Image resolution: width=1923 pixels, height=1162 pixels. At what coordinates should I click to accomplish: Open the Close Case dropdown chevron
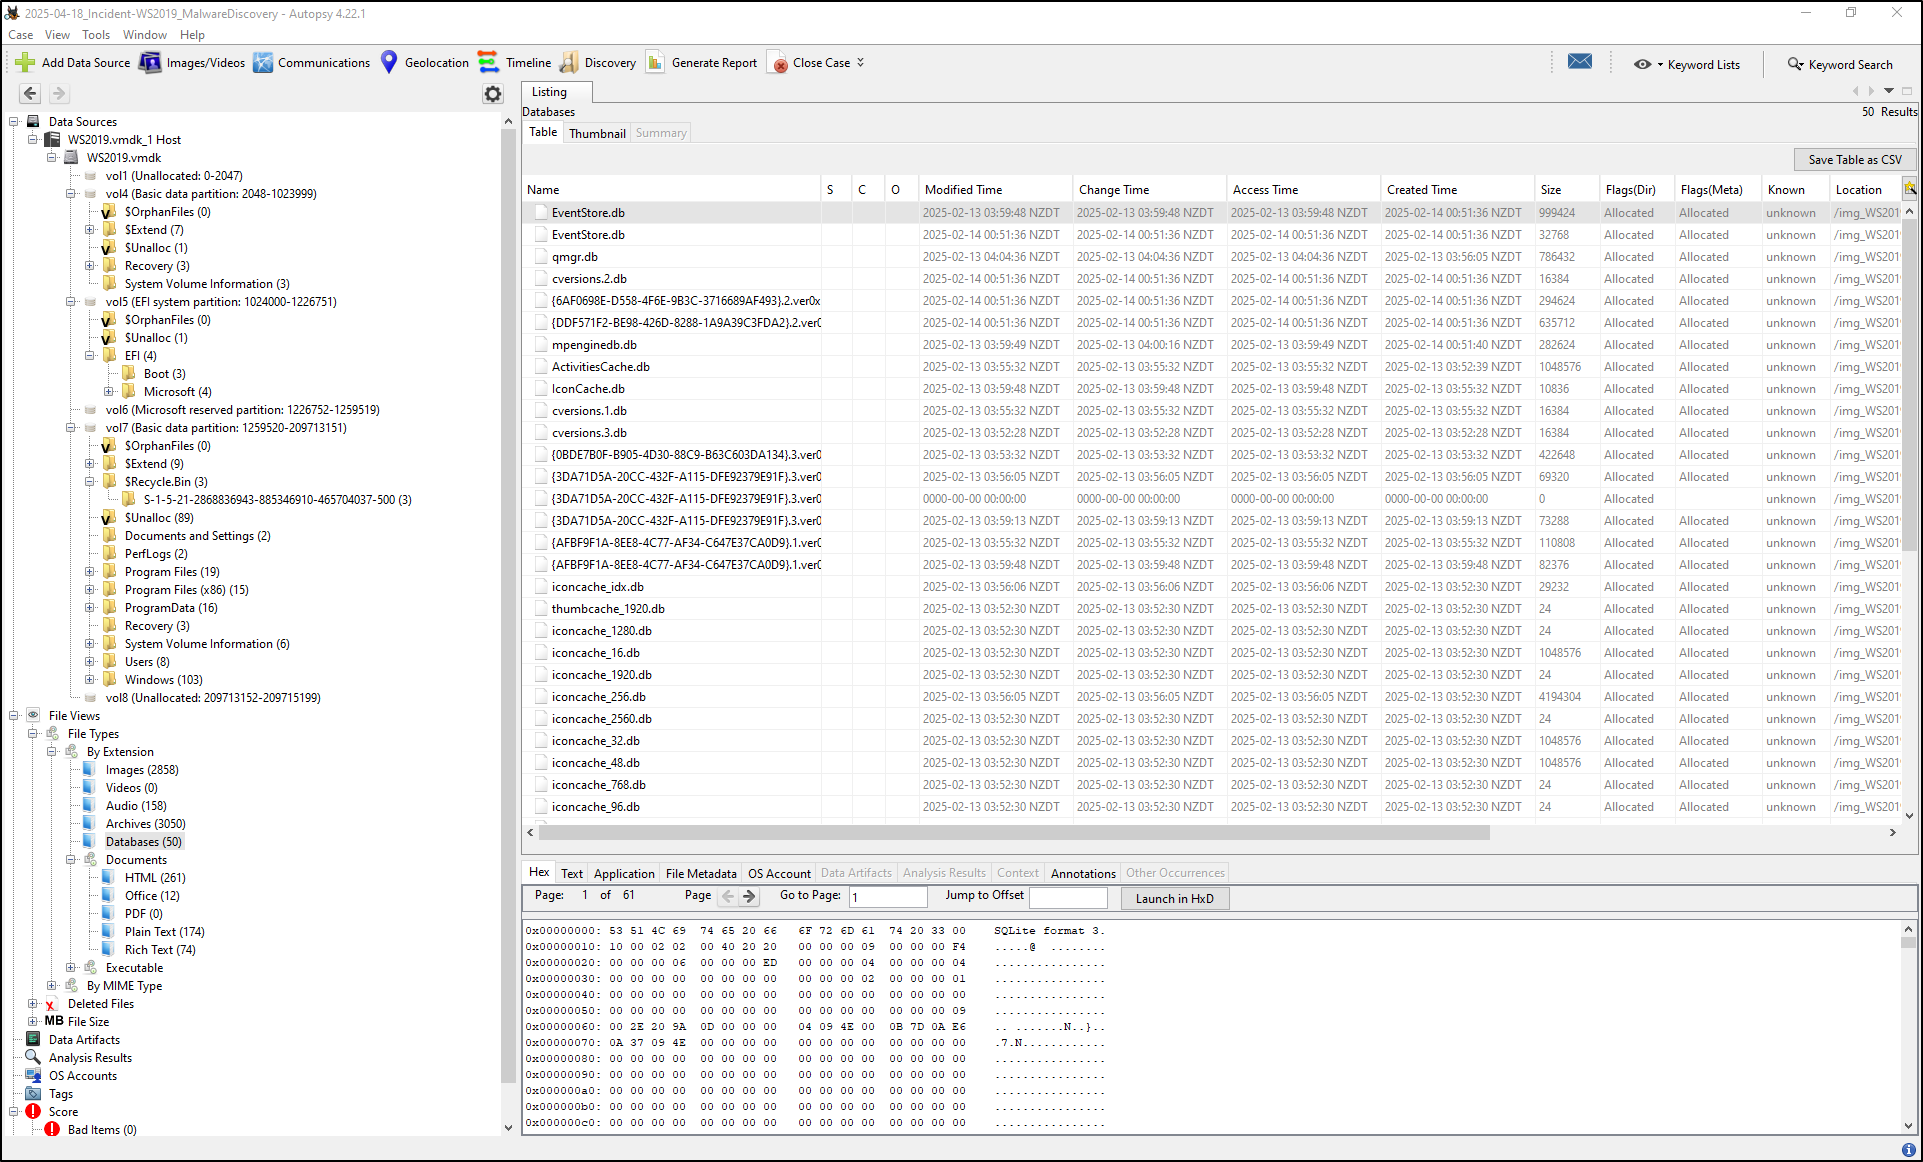[861, 63]
